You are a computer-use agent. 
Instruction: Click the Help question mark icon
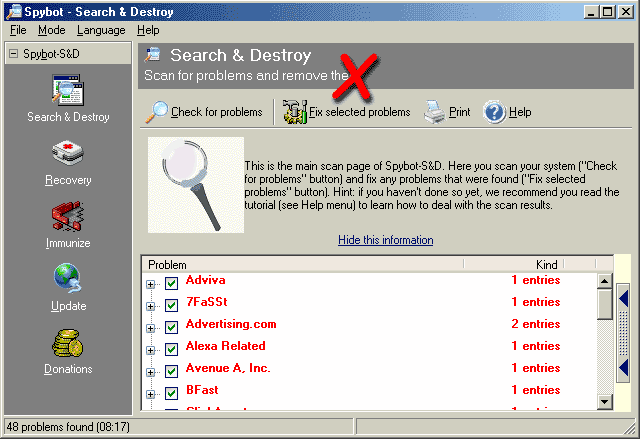494,112
